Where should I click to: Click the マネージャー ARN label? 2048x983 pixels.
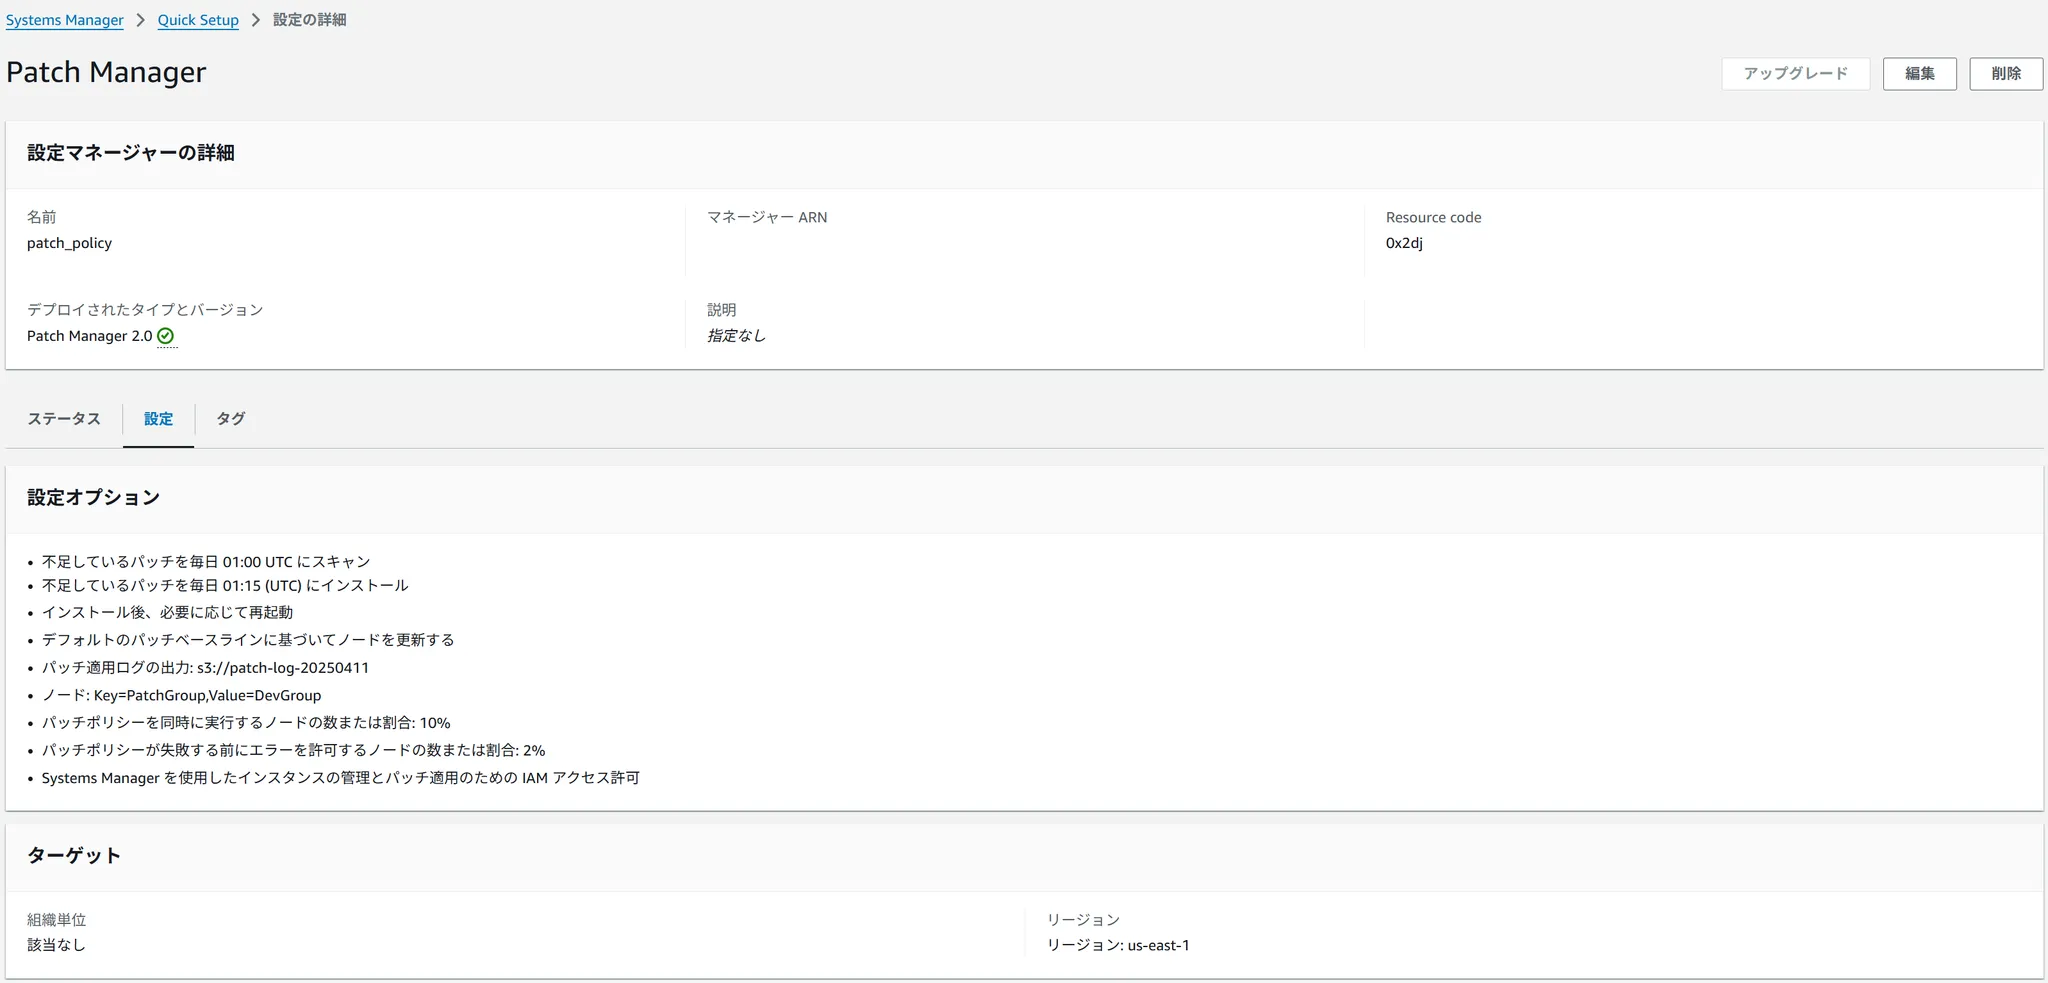(x=767, y=217)
